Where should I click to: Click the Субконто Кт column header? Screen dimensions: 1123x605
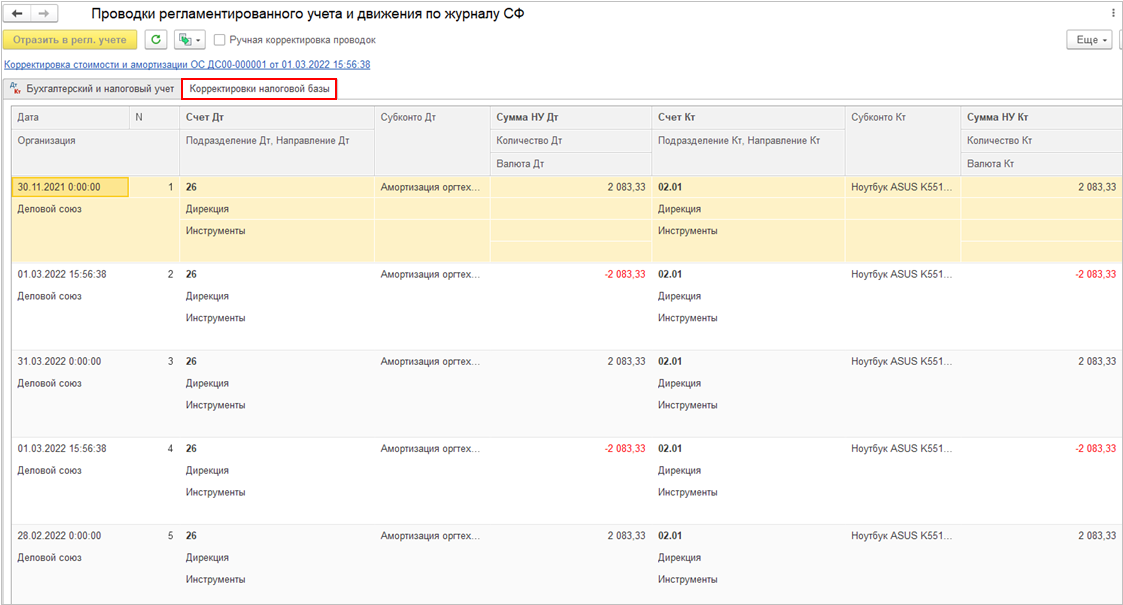click(x=880, y=118)
